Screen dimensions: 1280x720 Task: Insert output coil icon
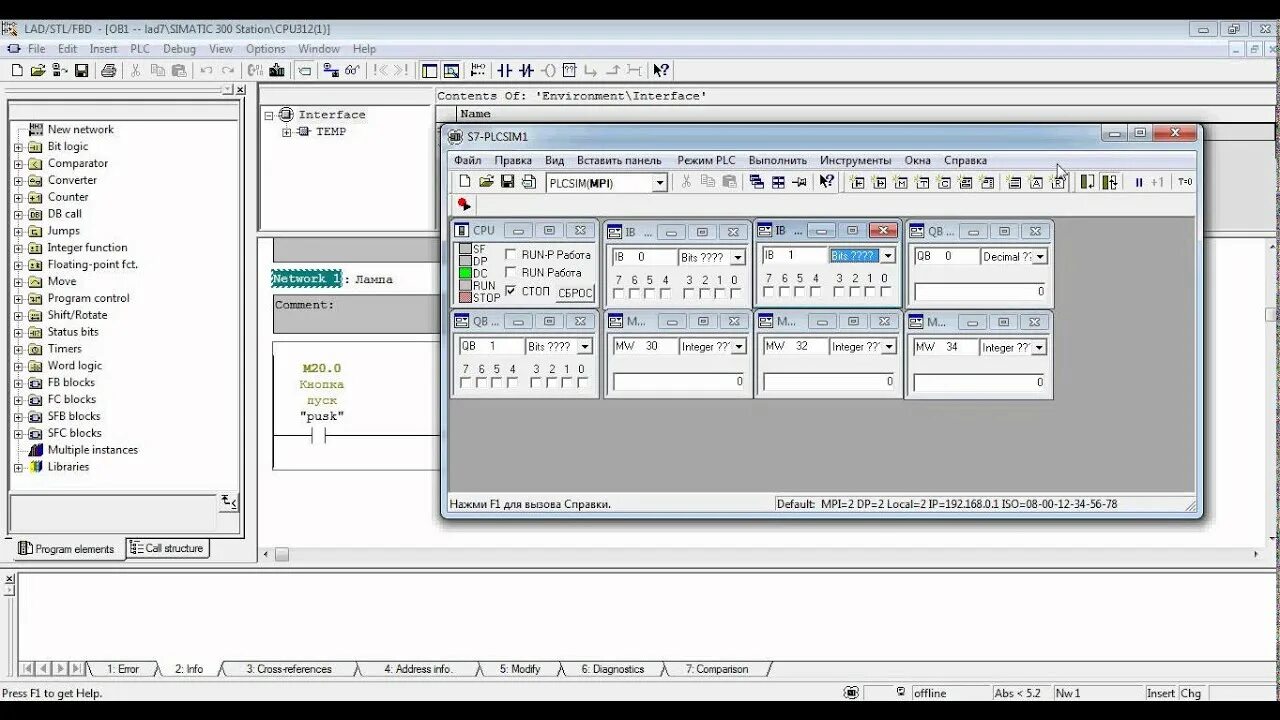tap(548, 70)
